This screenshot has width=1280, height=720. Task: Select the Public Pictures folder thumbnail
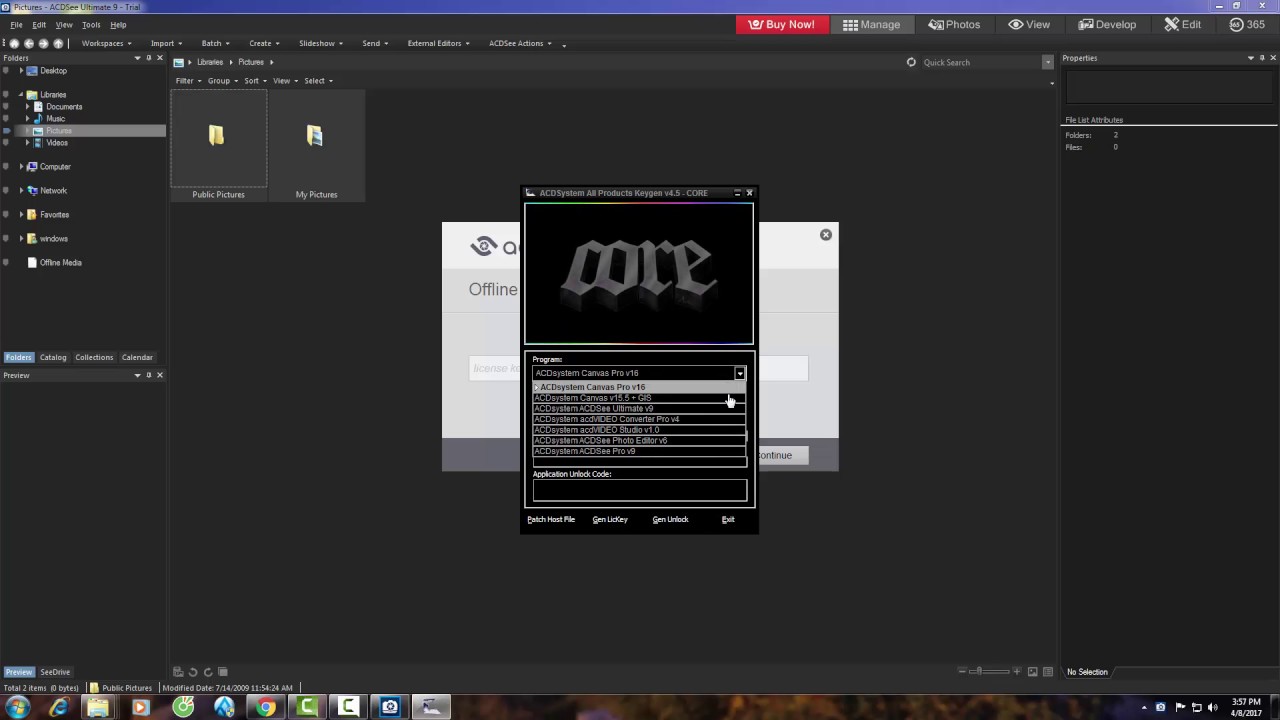218,145
